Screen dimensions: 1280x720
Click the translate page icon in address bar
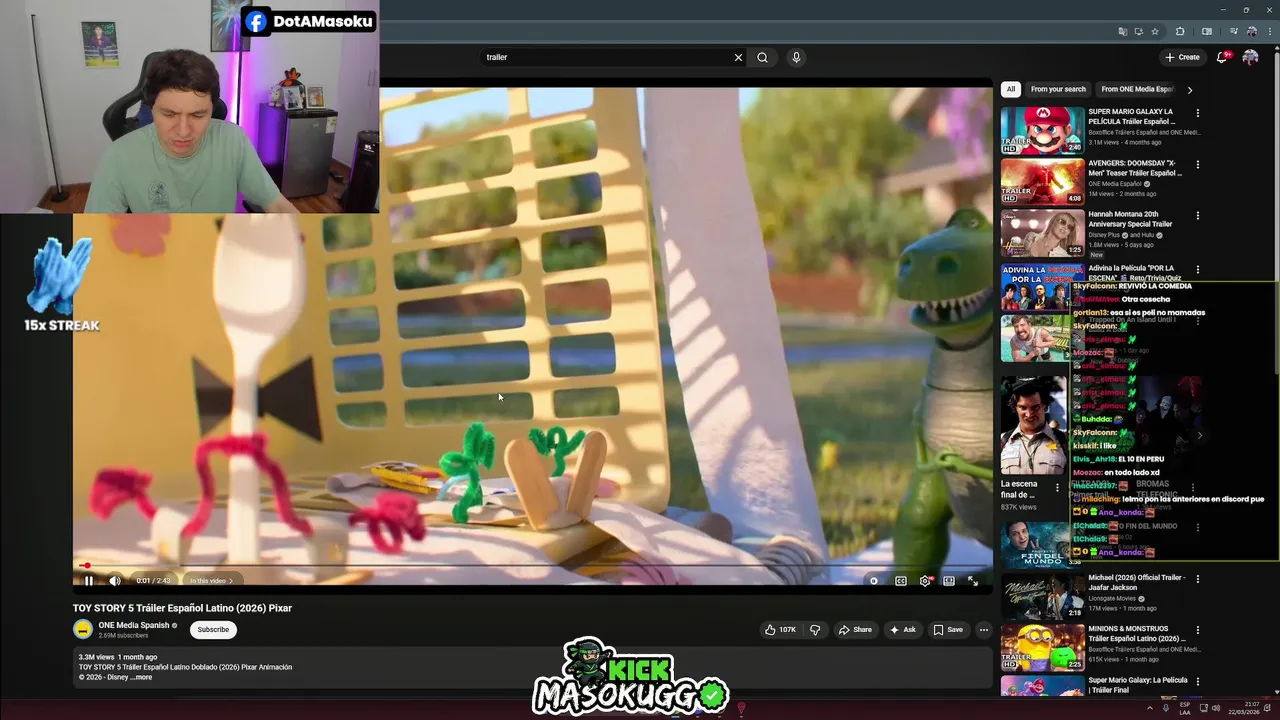(x=1122, y=31)
